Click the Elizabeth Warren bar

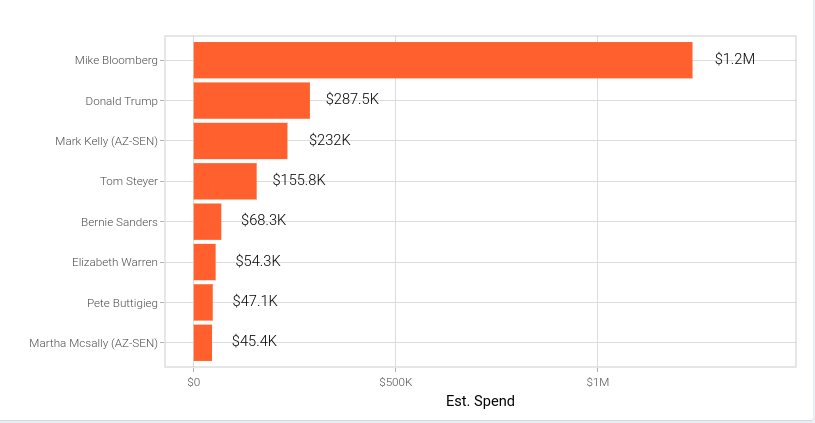[x=204, y=262]
